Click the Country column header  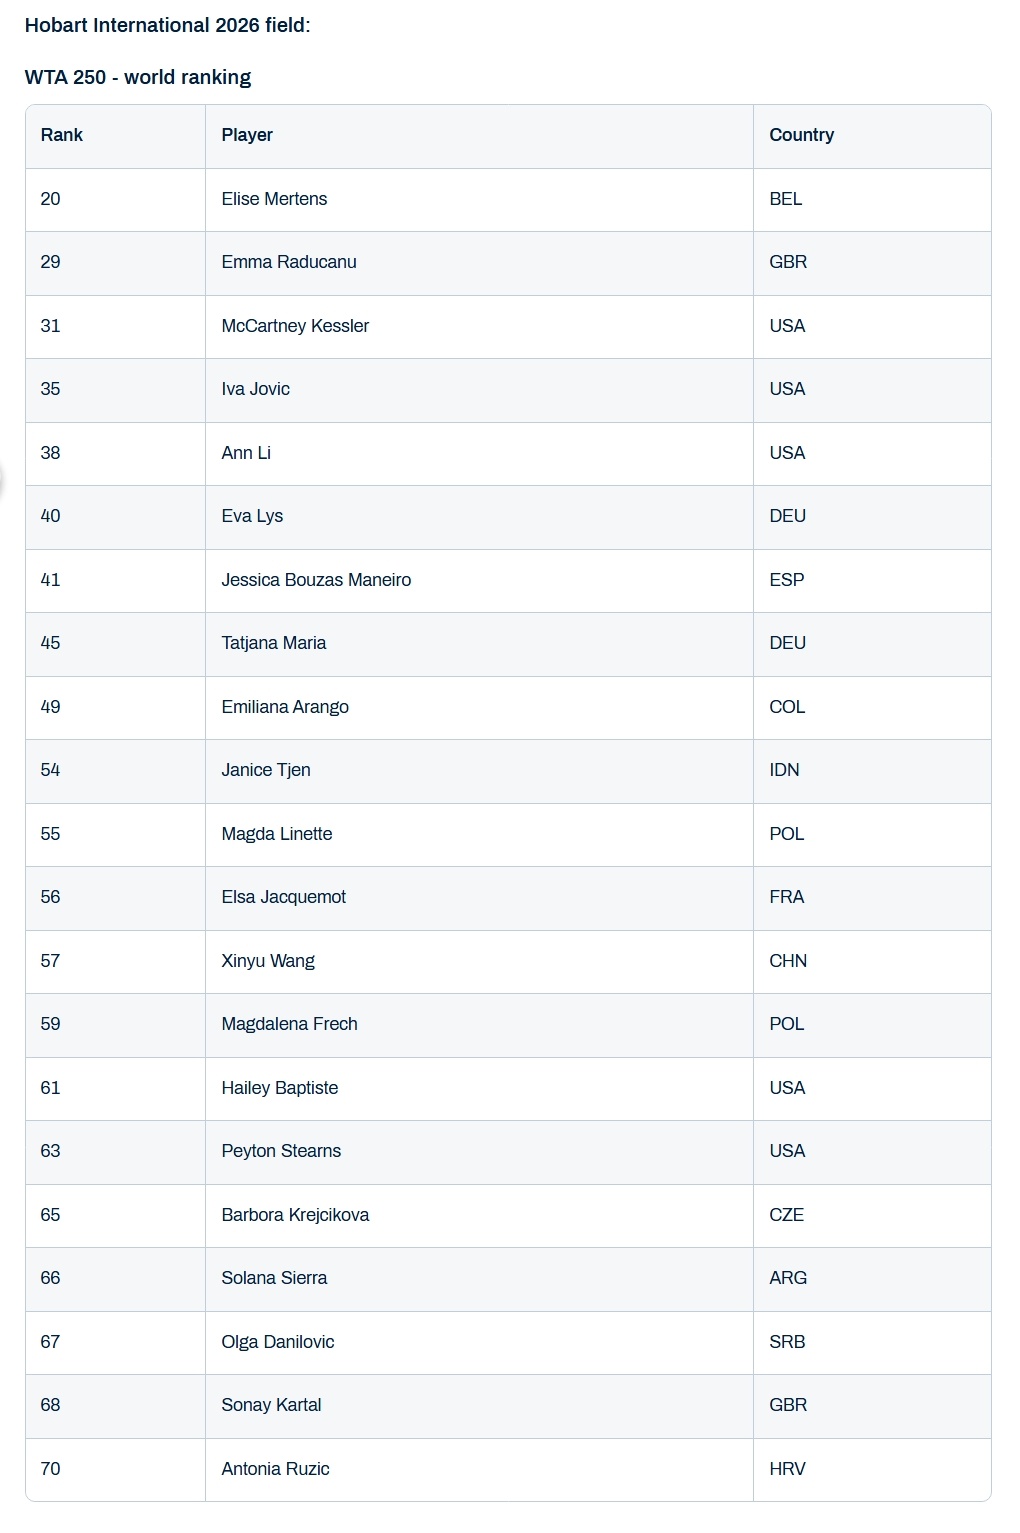click(x=801, y=135)
